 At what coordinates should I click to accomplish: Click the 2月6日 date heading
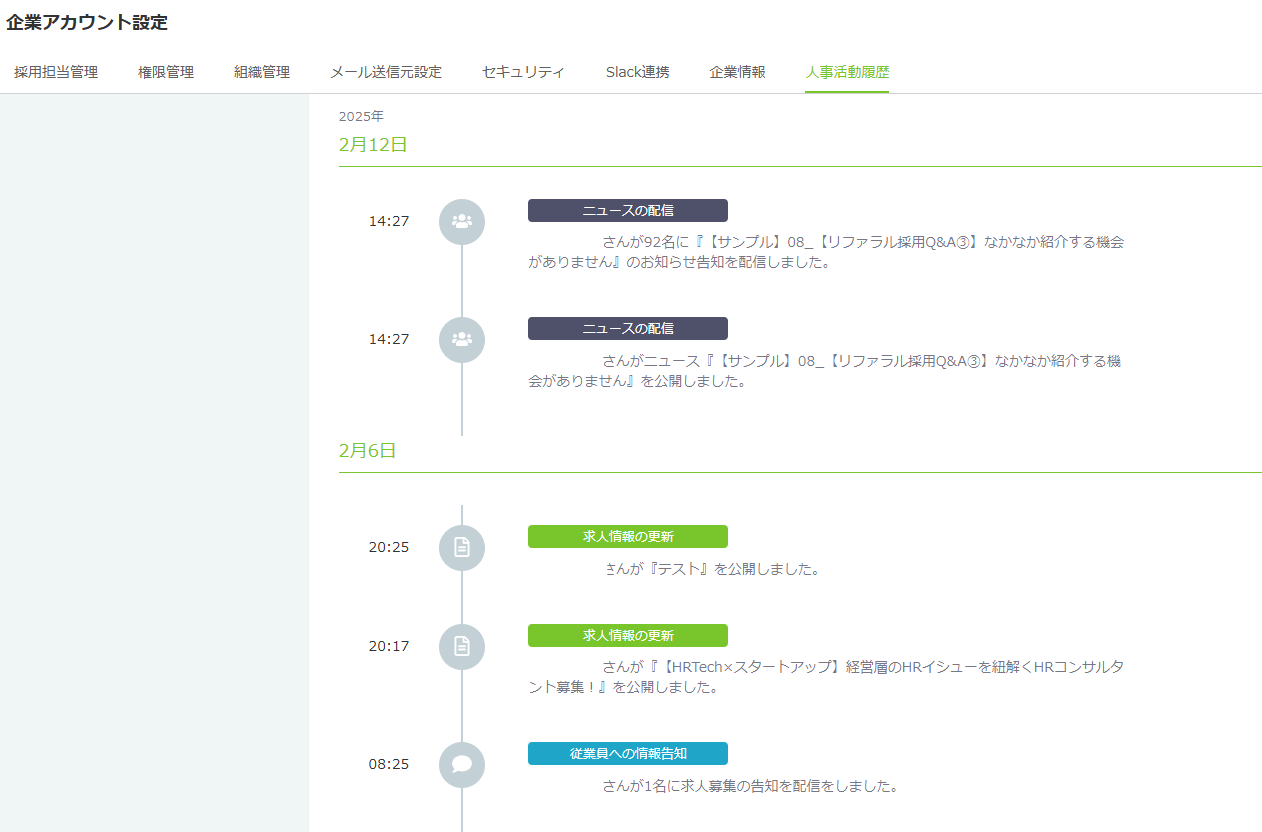(x=368, y=451)
